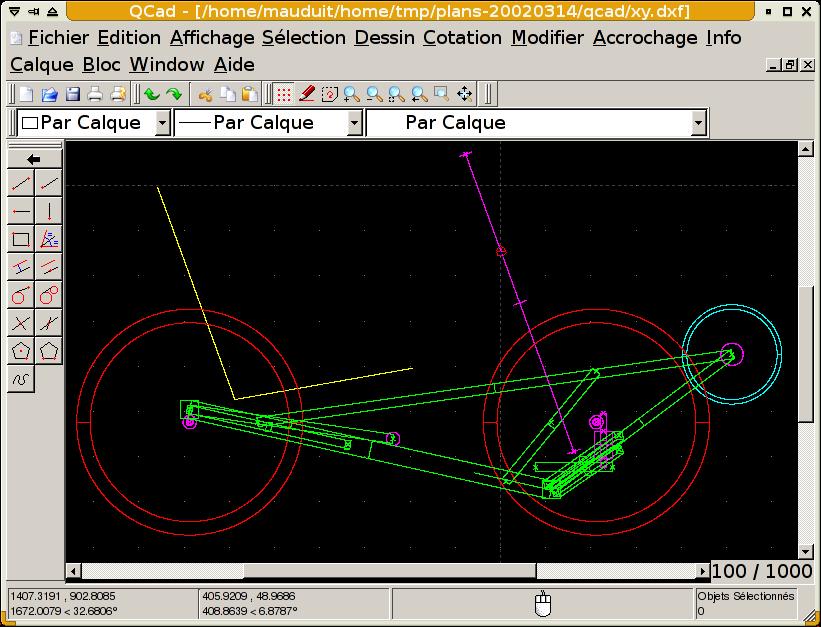The image size is (821, 627).
Task: Cut selection with the scissors icon
Action: pos(205,94)
